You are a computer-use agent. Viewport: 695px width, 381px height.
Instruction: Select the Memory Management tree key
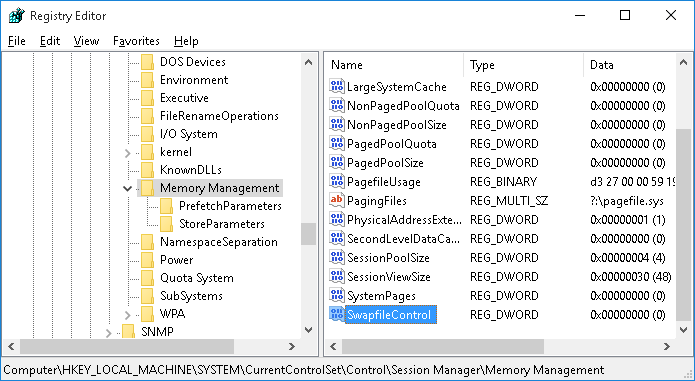click(x=220, y=188)
